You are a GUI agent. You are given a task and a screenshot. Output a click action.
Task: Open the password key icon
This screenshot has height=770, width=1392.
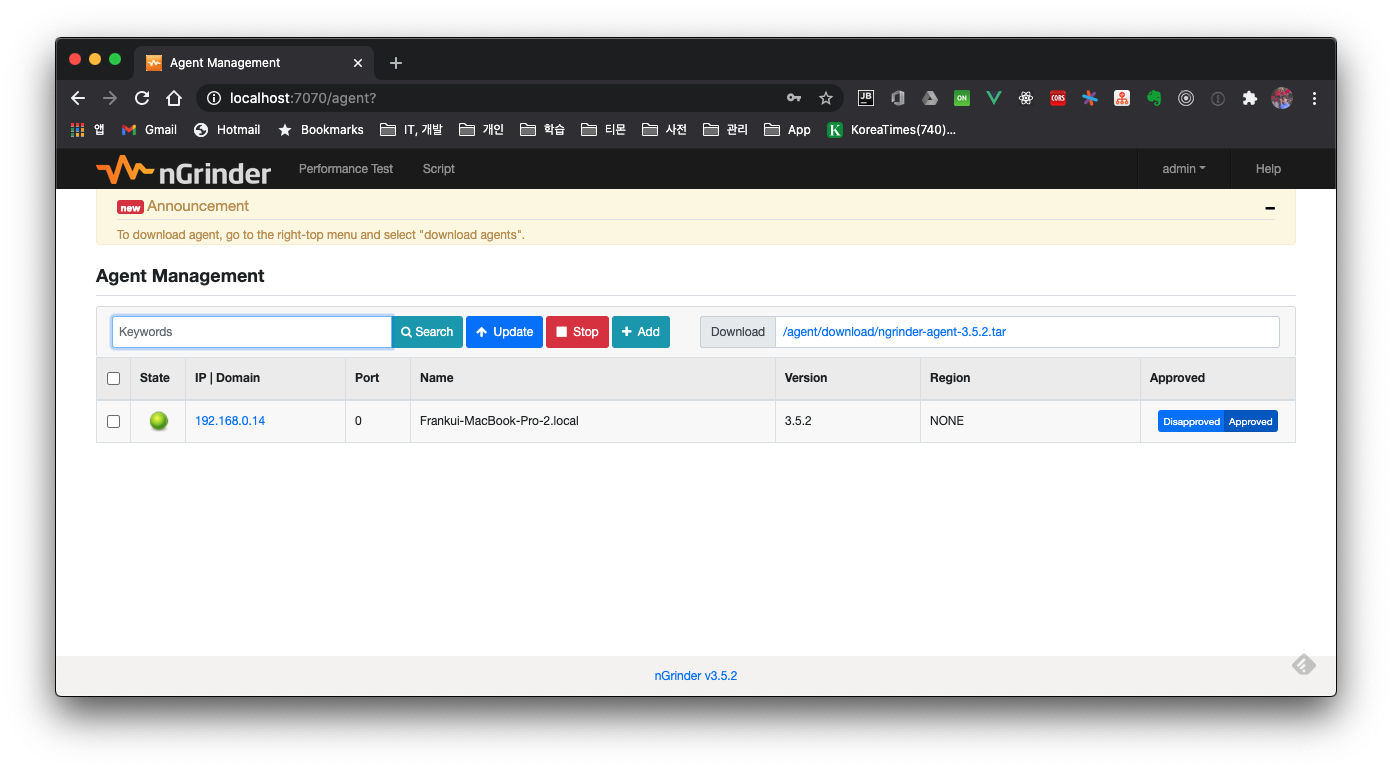[x=794, y=98]
